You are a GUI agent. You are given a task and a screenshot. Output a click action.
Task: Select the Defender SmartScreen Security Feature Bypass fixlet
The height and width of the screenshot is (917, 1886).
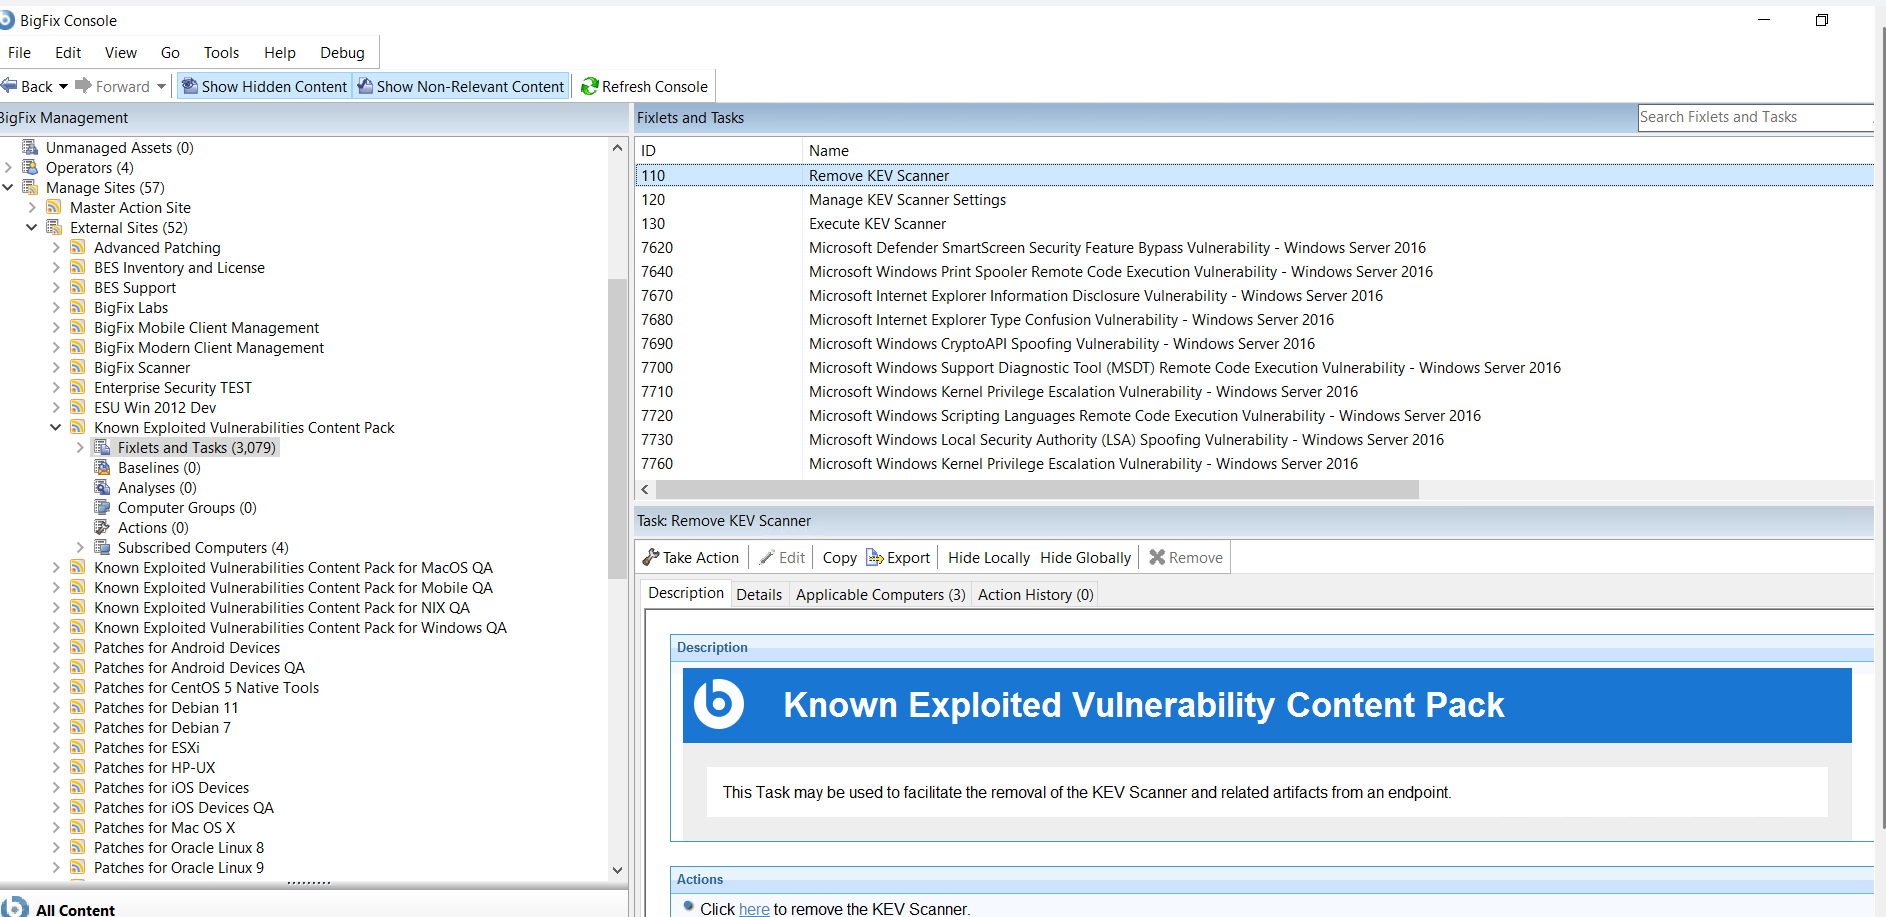1254,248
